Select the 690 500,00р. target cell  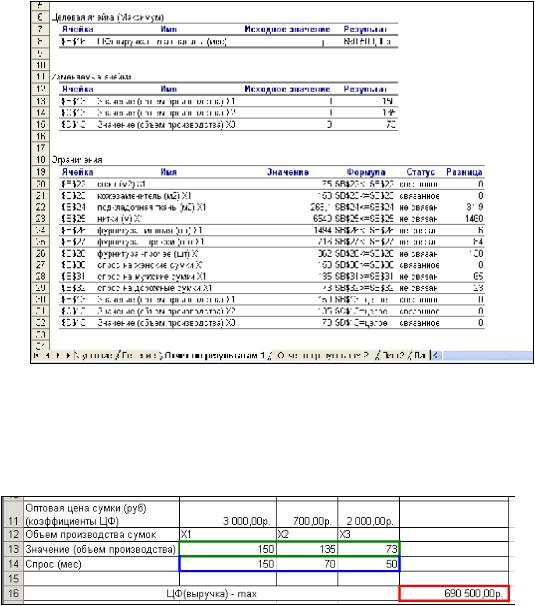454,593
